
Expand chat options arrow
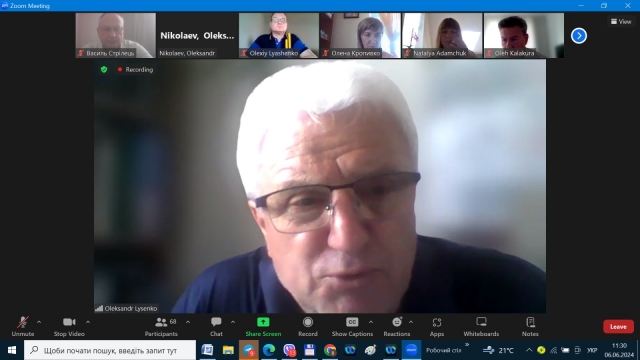pyautogui.click(x=233, y=322)
